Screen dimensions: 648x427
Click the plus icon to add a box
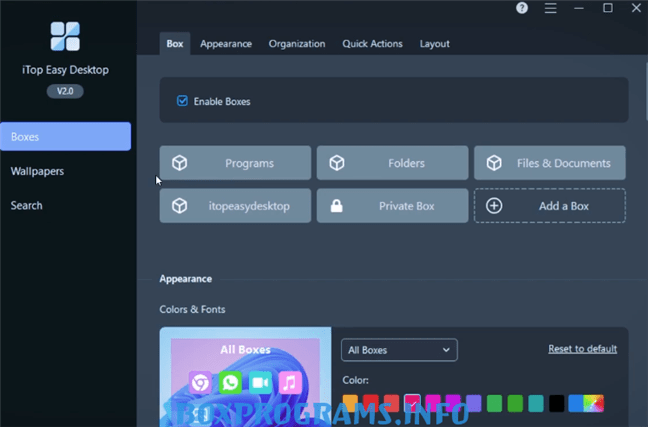[494, 206]
